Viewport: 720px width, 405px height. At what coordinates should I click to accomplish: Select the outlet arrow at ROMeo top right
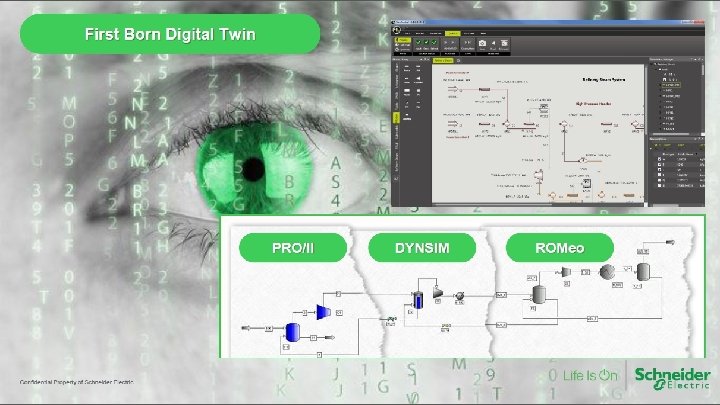(x=670, y=242)
